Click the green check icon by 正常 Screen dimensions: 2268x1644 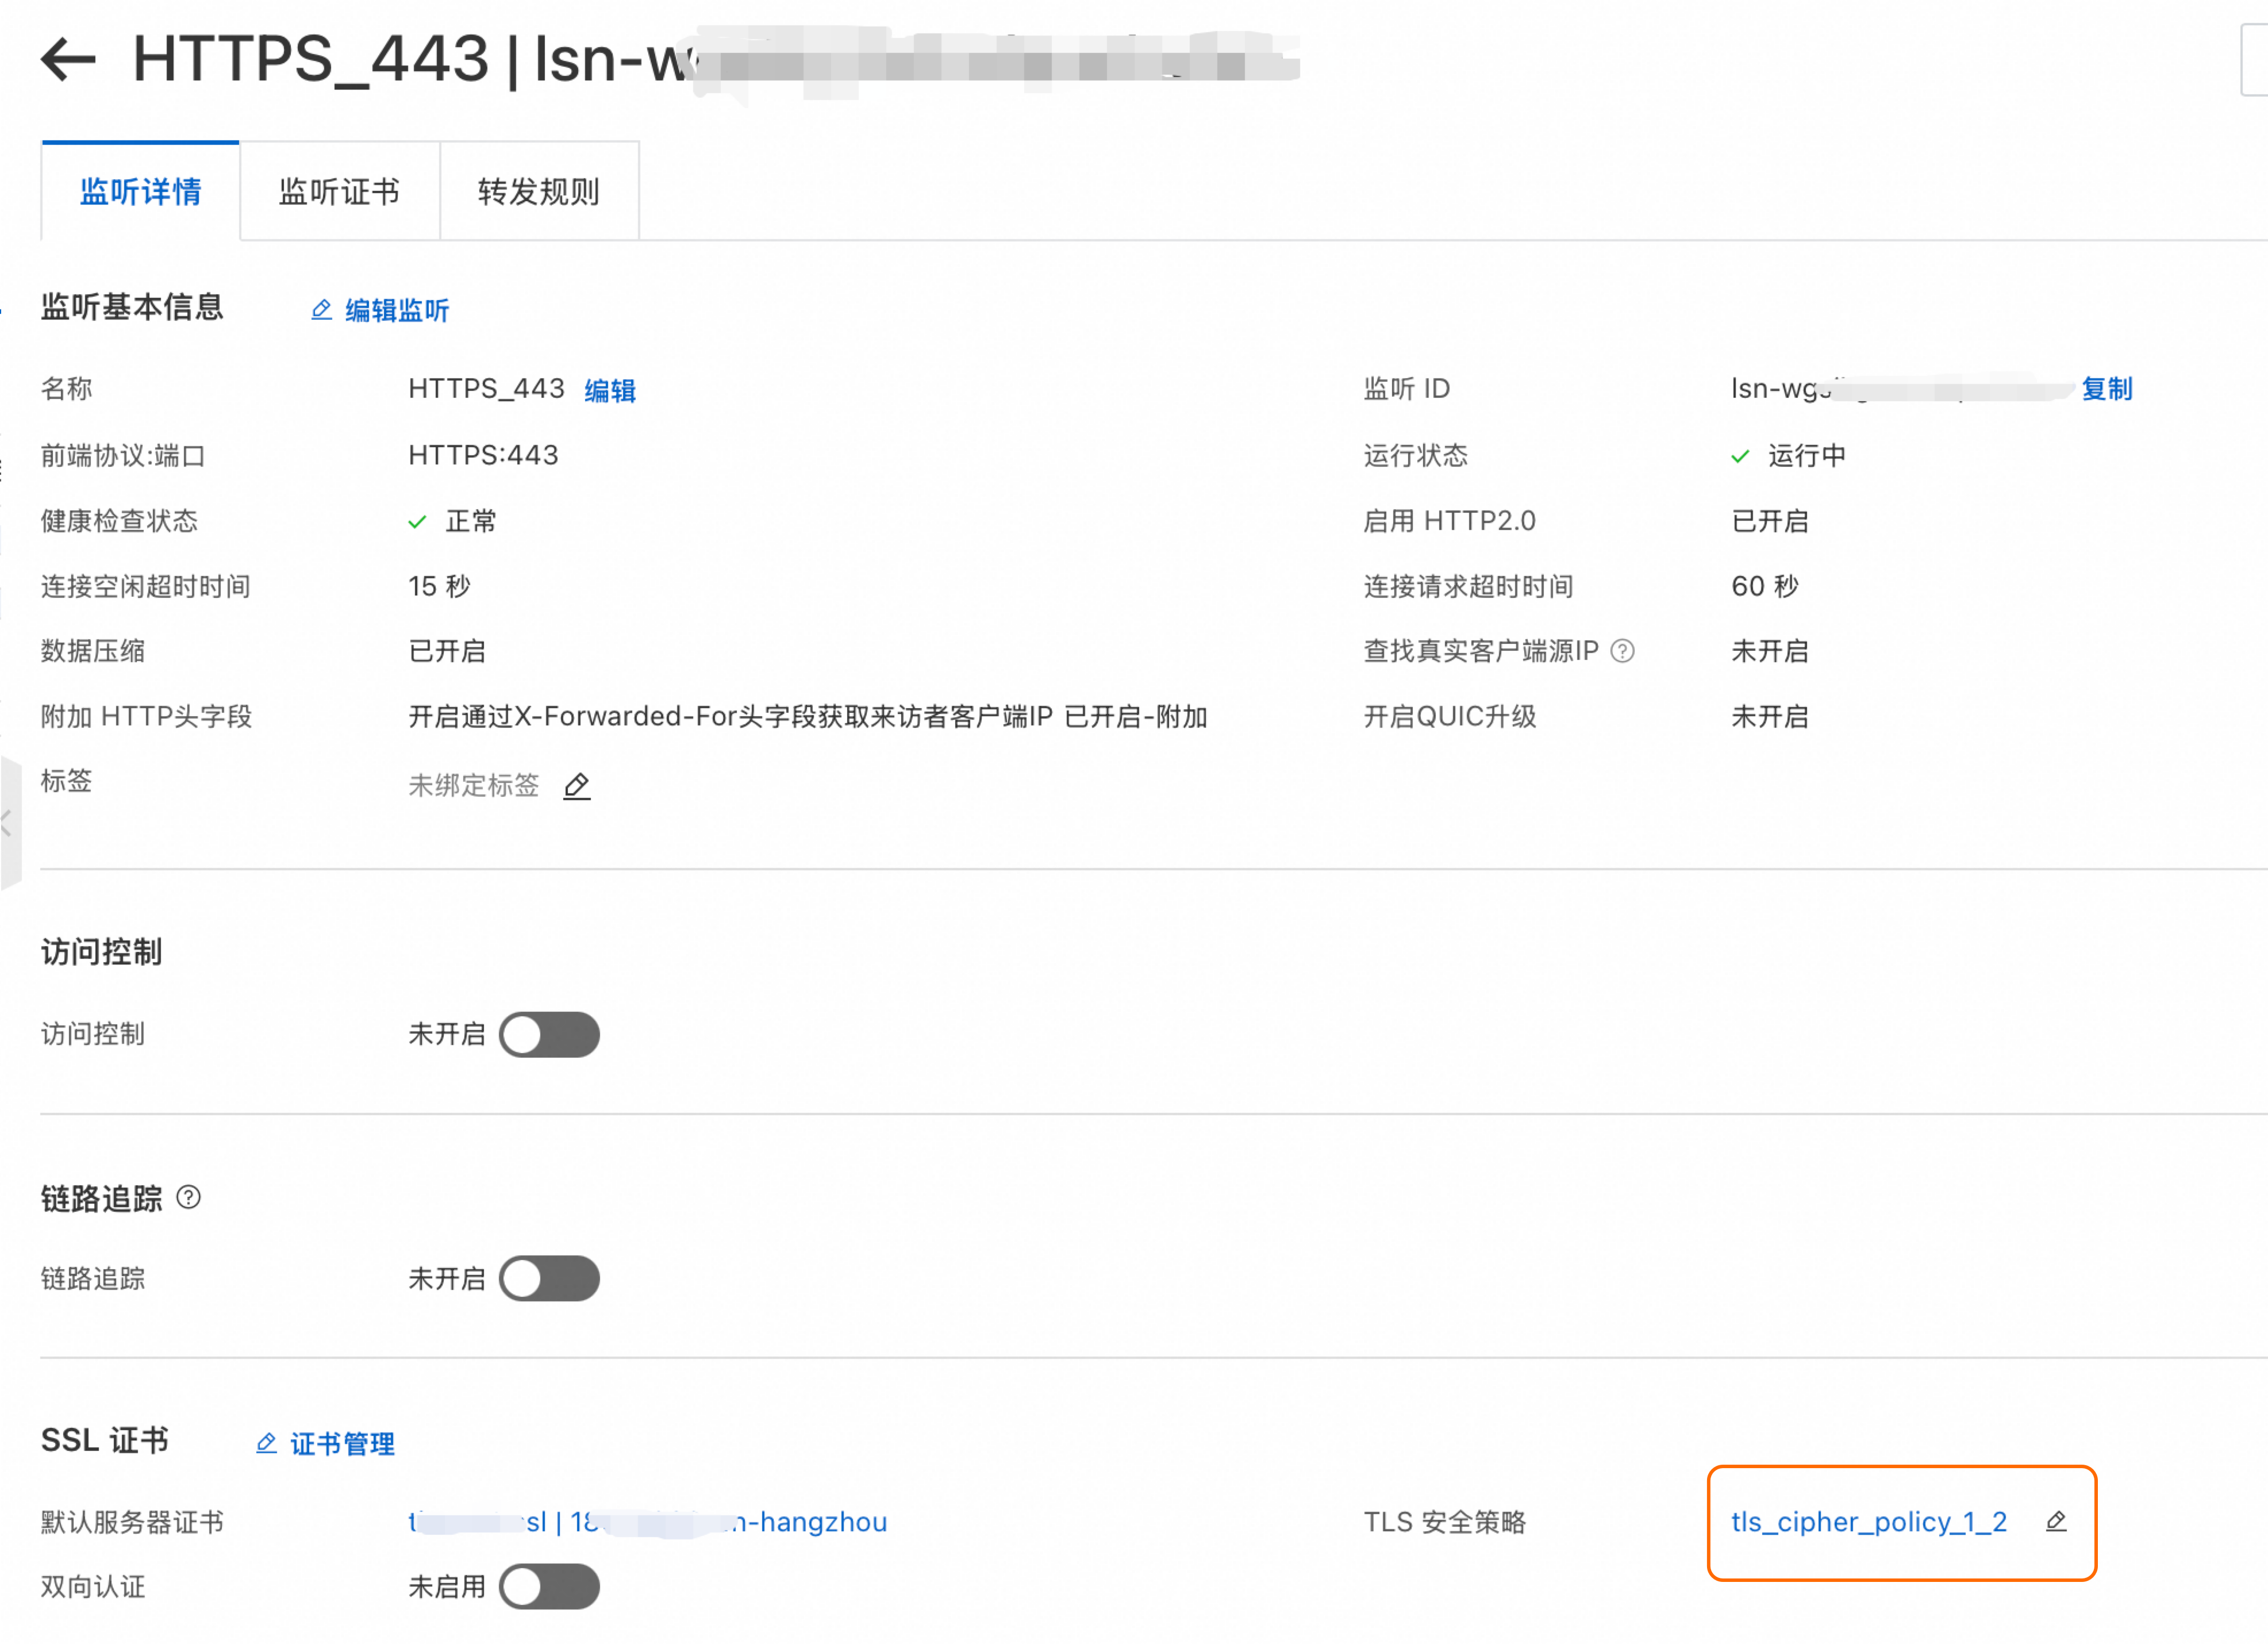coord(417,522)
